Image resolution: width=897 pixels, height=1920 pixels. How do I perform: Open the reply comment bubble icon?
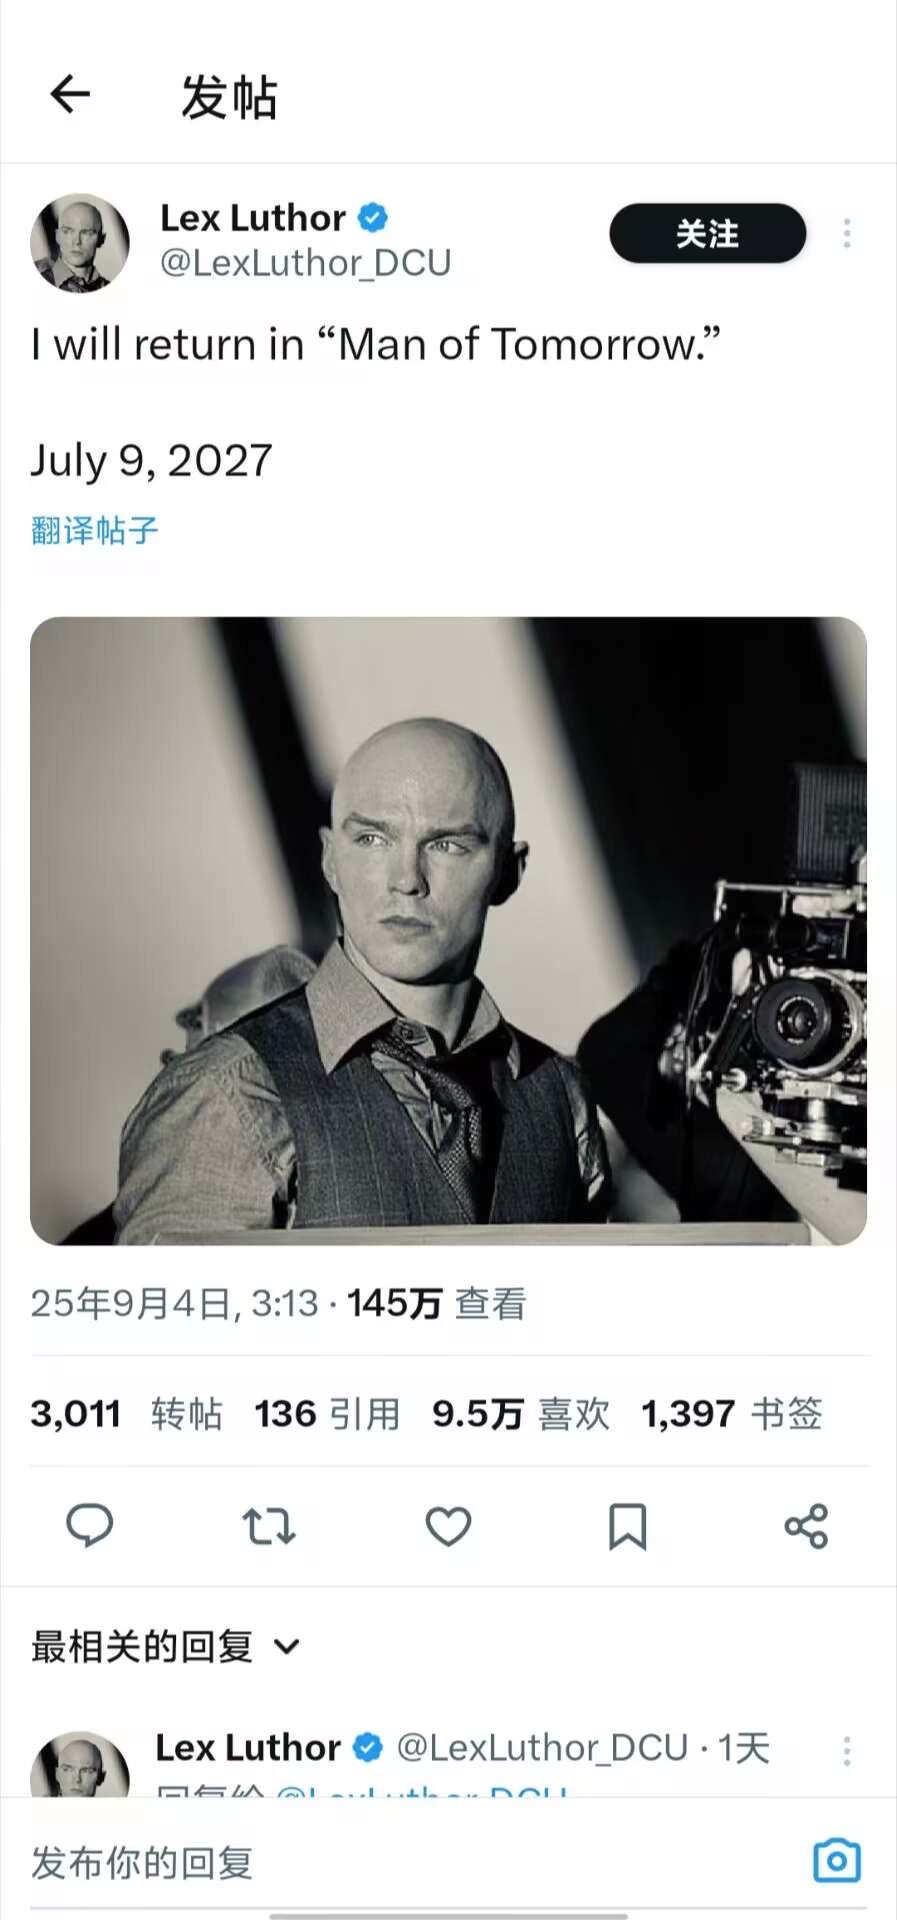point(89,1526)
